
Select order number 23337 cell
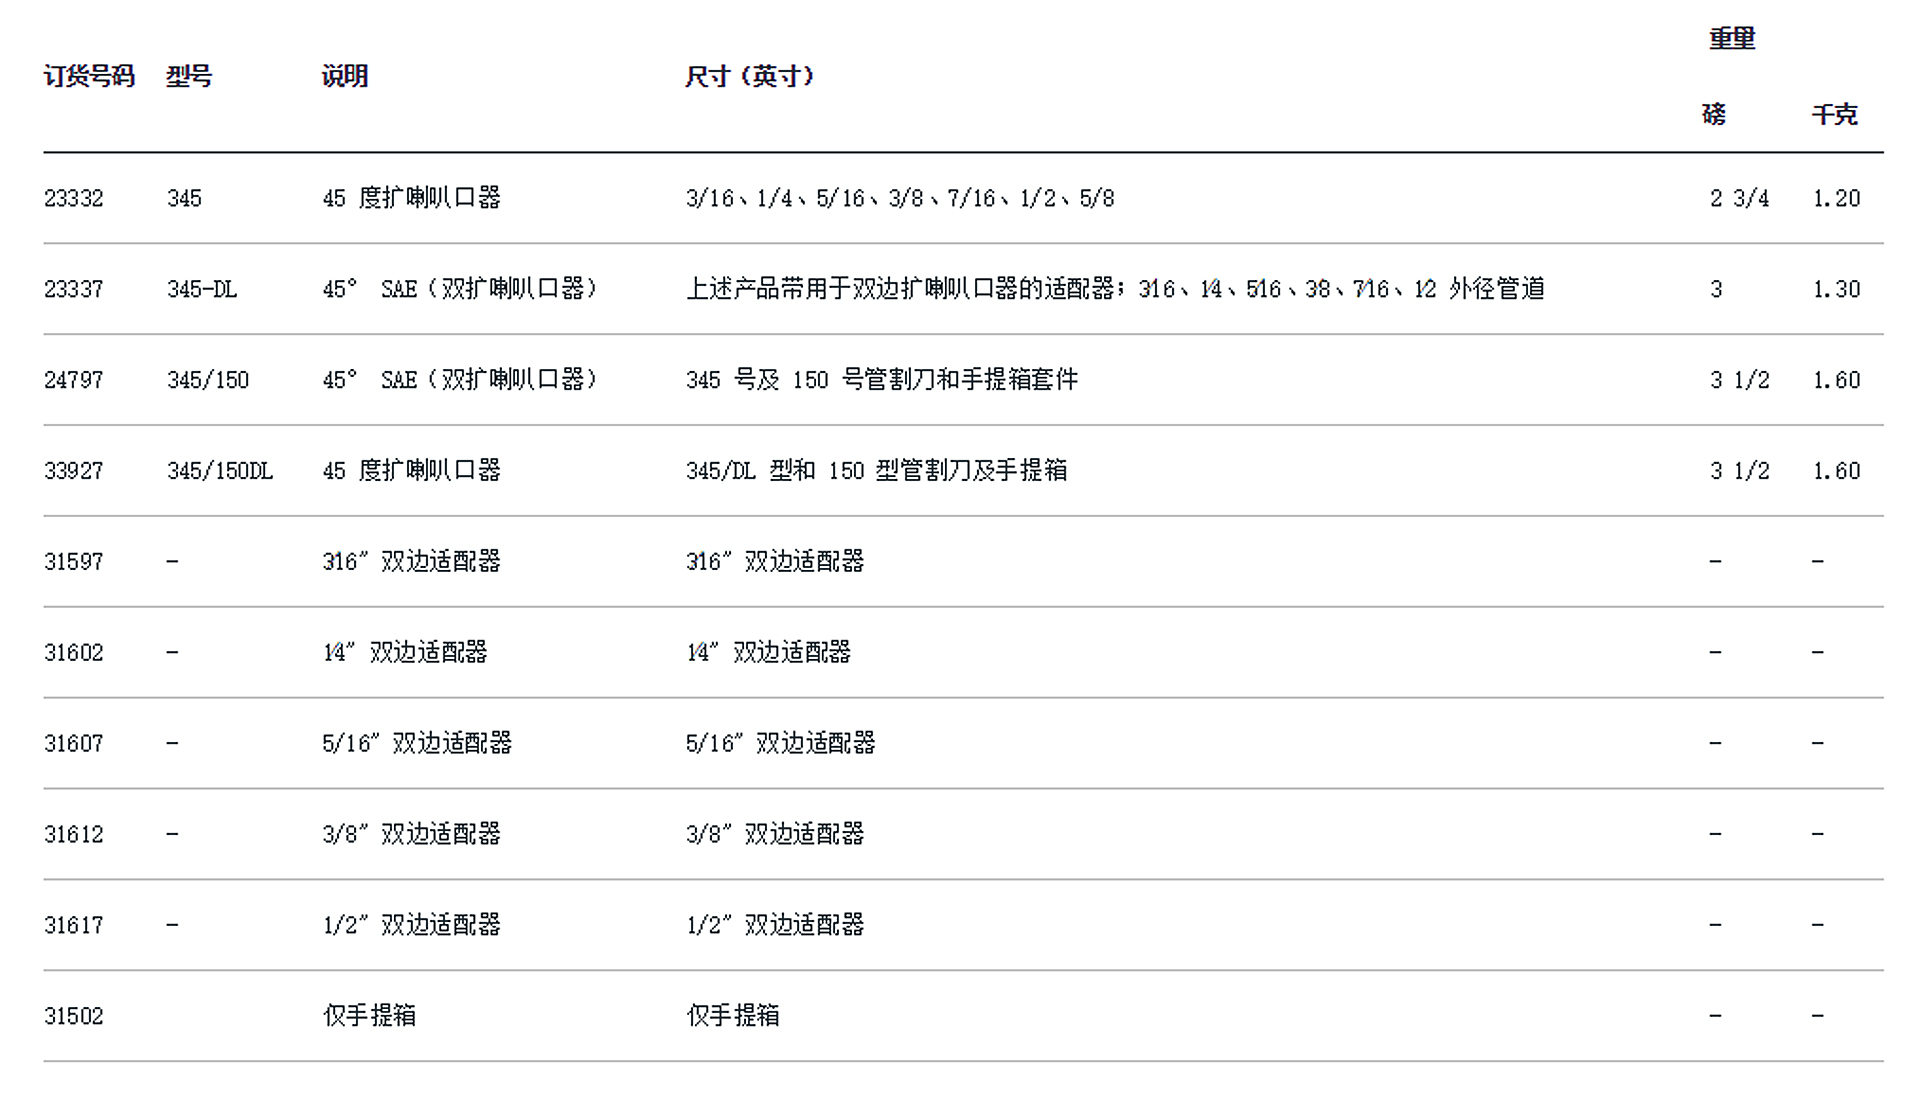pyautogui.click(x=74, y=289)
